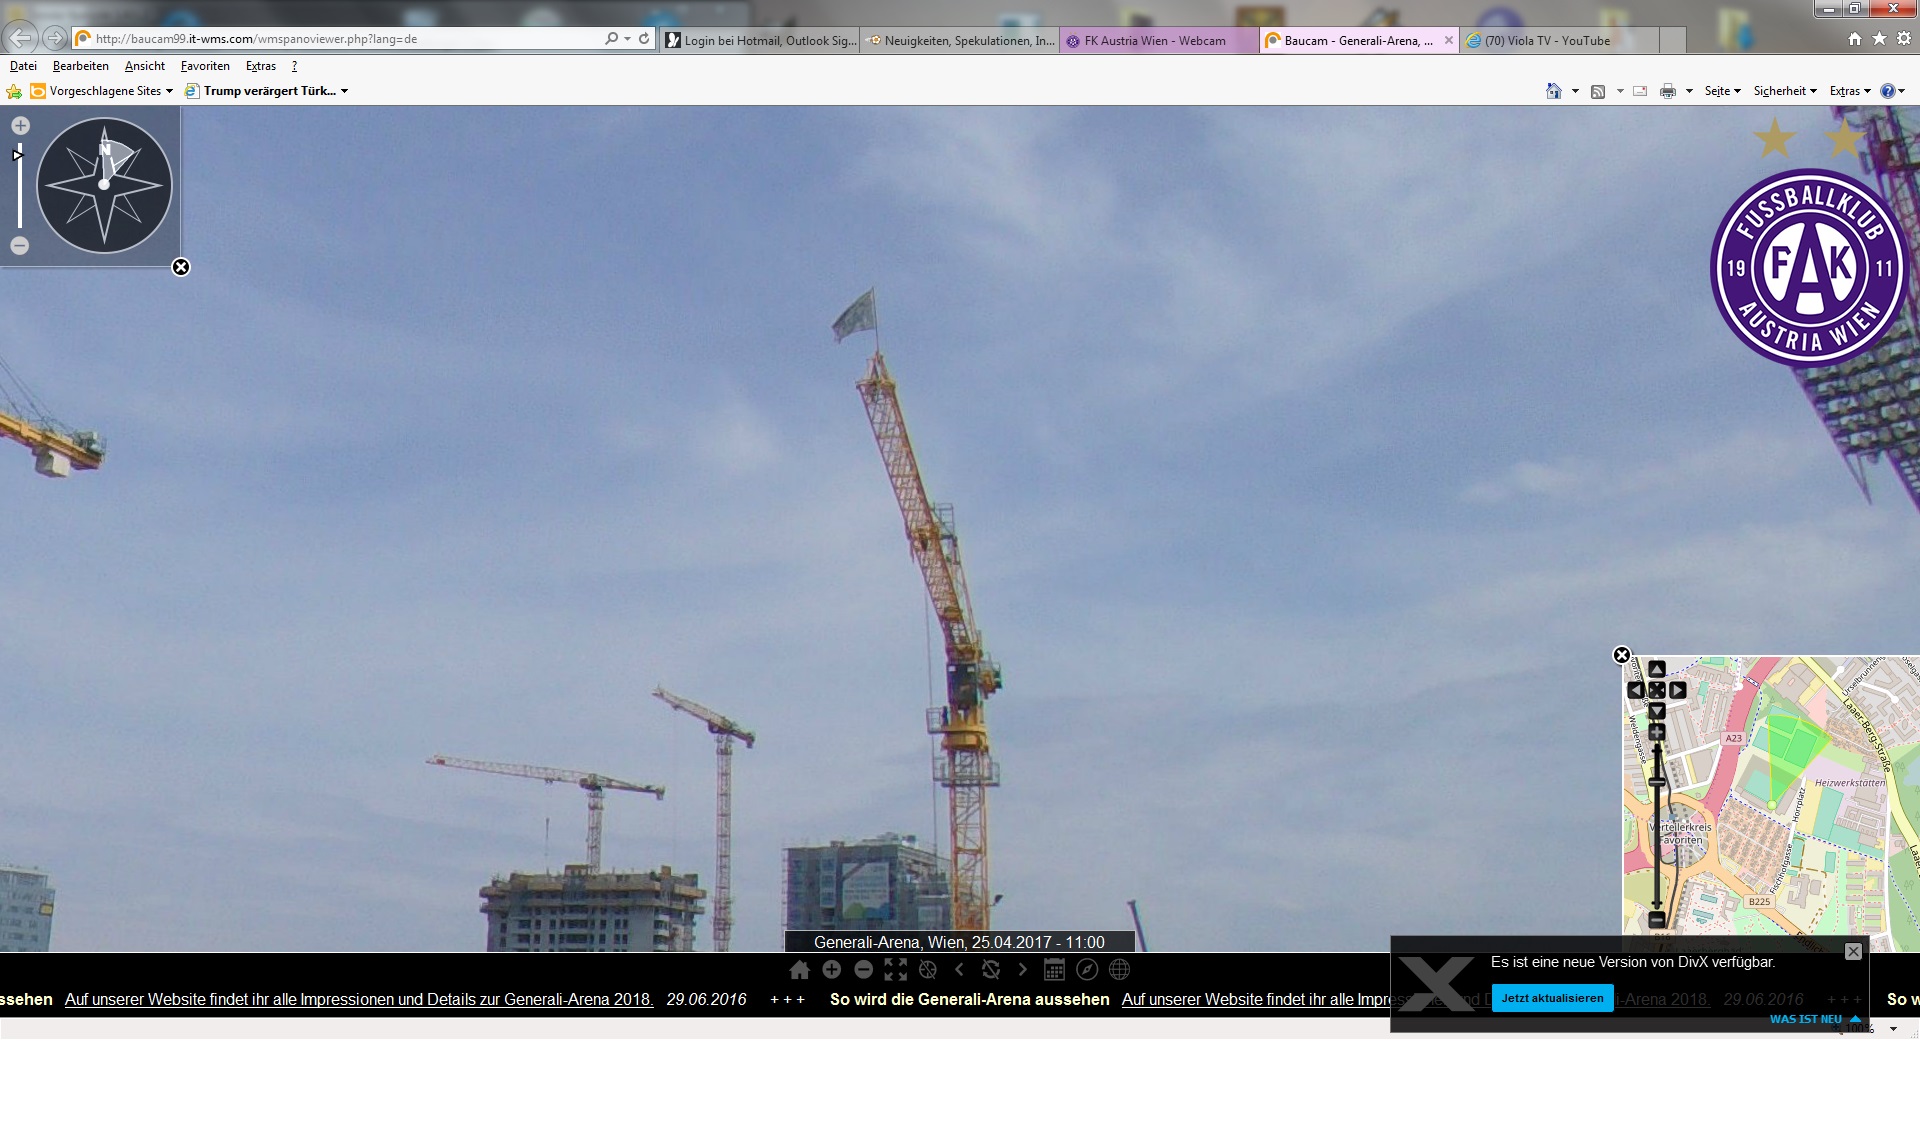Switch to Login bei Hotmail tab
This screenshot has width=1920, height=1146.
tap(760, 41)
